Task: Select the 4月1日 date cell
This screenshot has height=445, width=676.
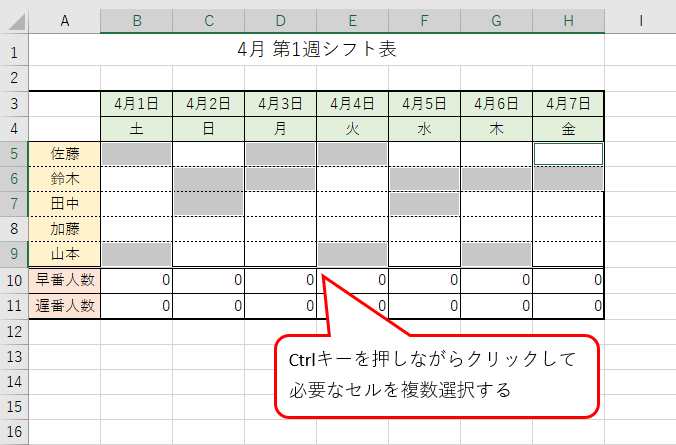Action: pyautogui.click(x=136, y=103)
